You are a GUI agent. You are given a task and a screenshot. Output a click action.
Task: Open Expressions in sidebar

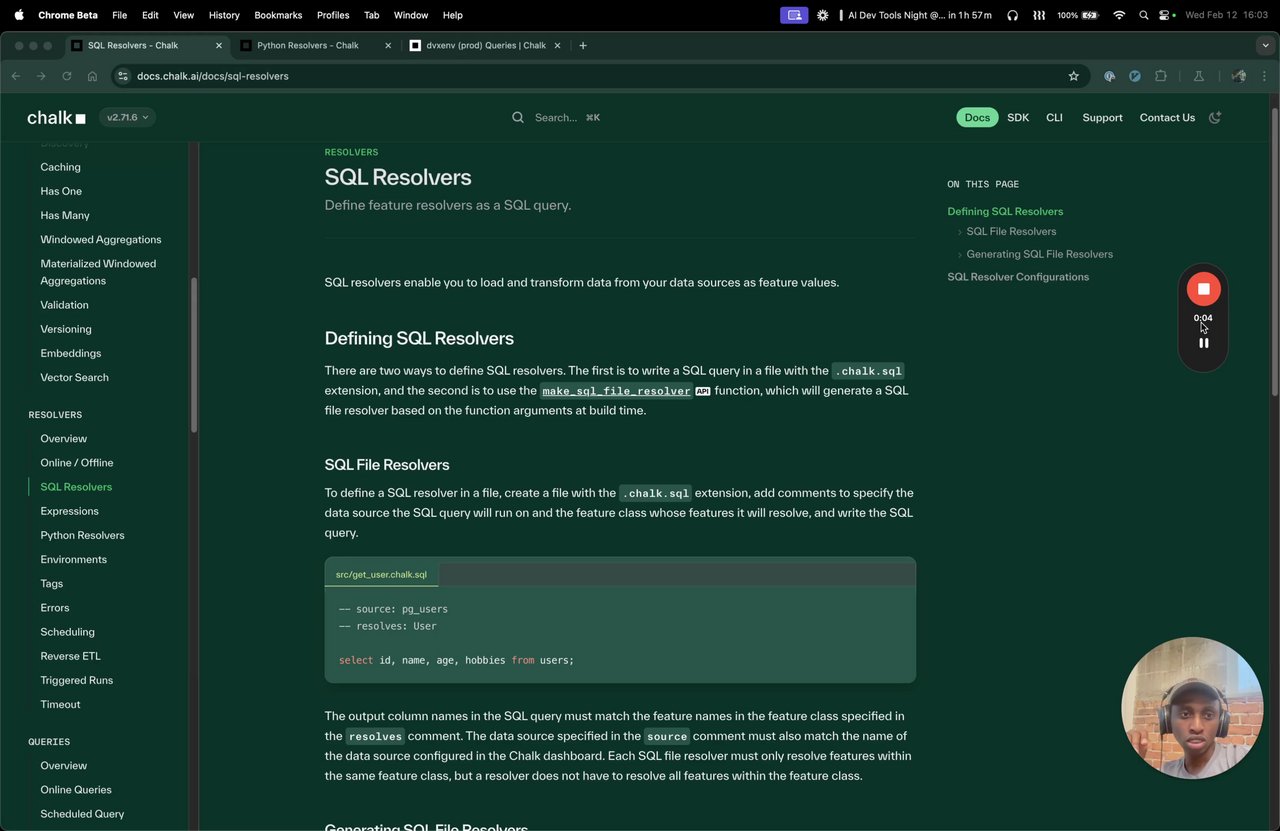click(69, 511)
